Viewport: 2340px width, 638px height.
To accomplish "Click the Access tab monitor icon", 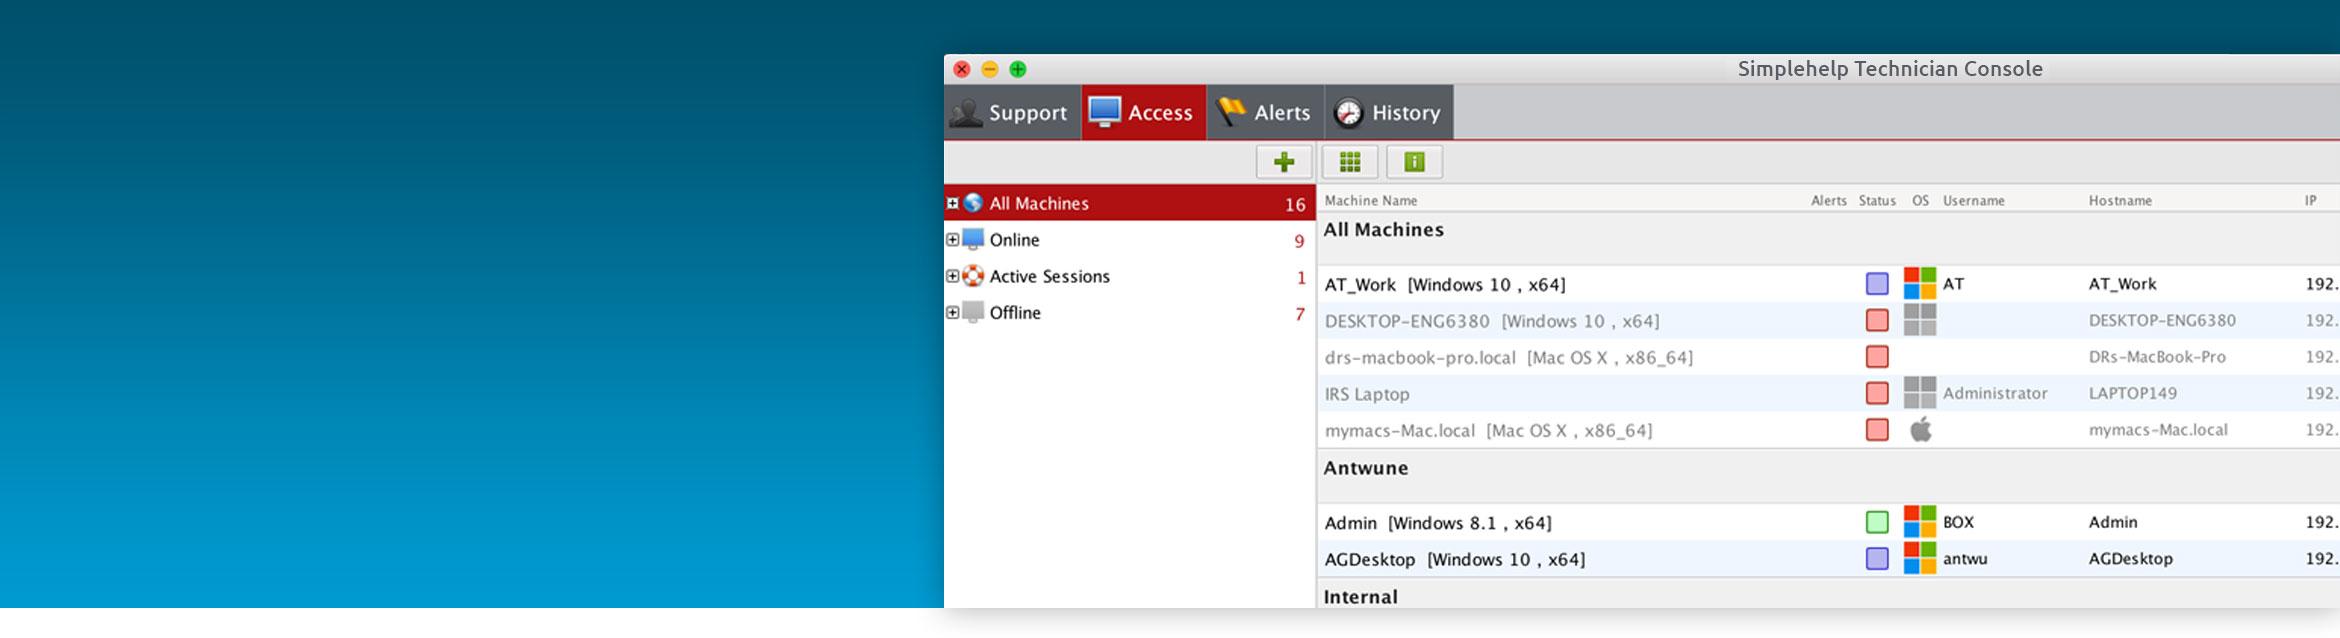I will tap(1104, 112).
